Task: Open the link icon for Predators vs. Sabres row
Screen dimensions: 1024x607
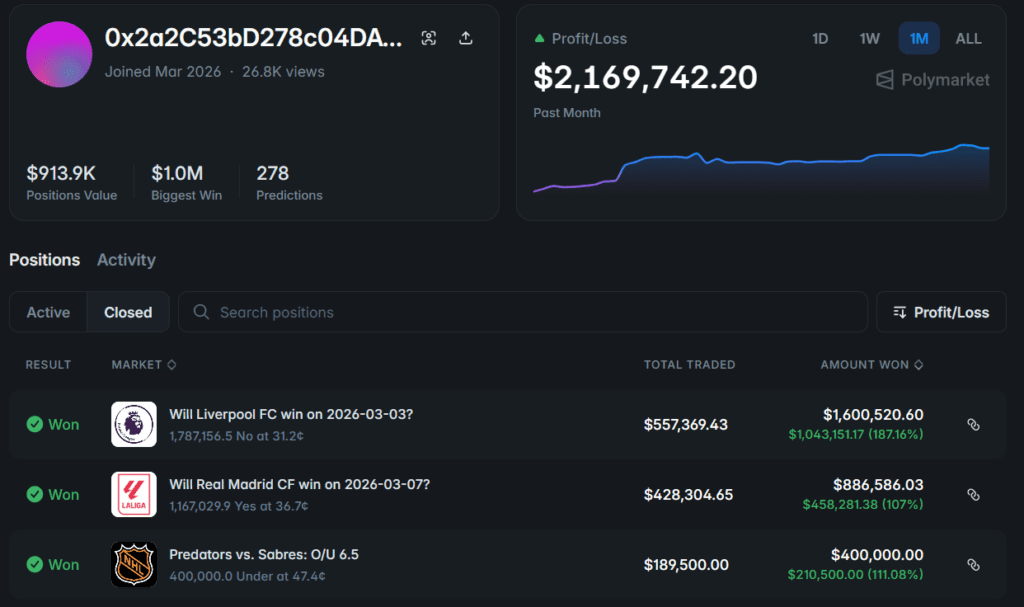Action: 973,565
